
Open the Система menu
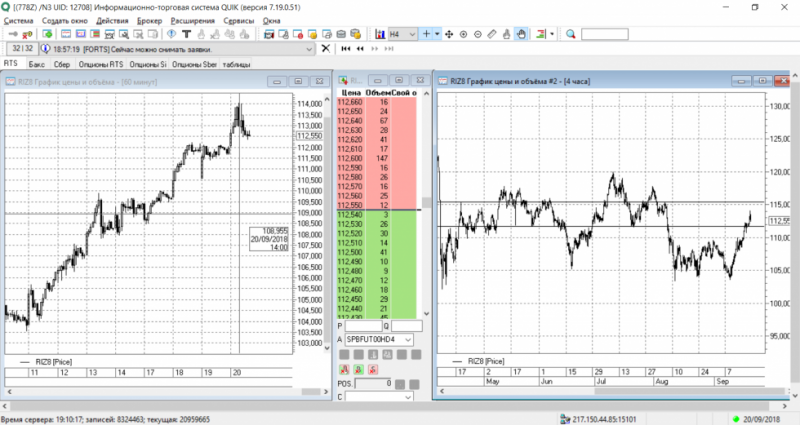(18, 21)
